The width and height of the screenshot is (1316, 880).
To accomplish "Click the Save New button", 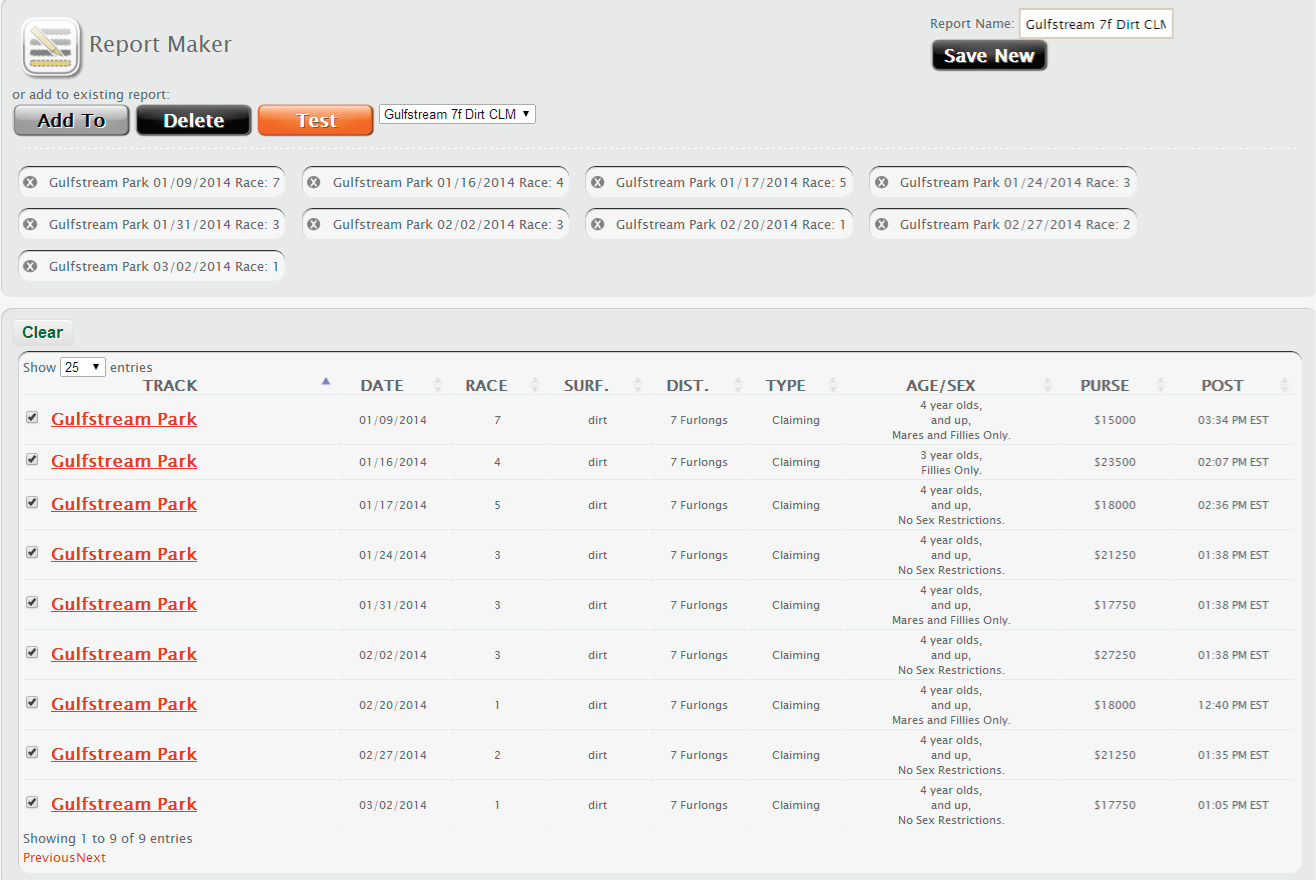I will 989,56.
